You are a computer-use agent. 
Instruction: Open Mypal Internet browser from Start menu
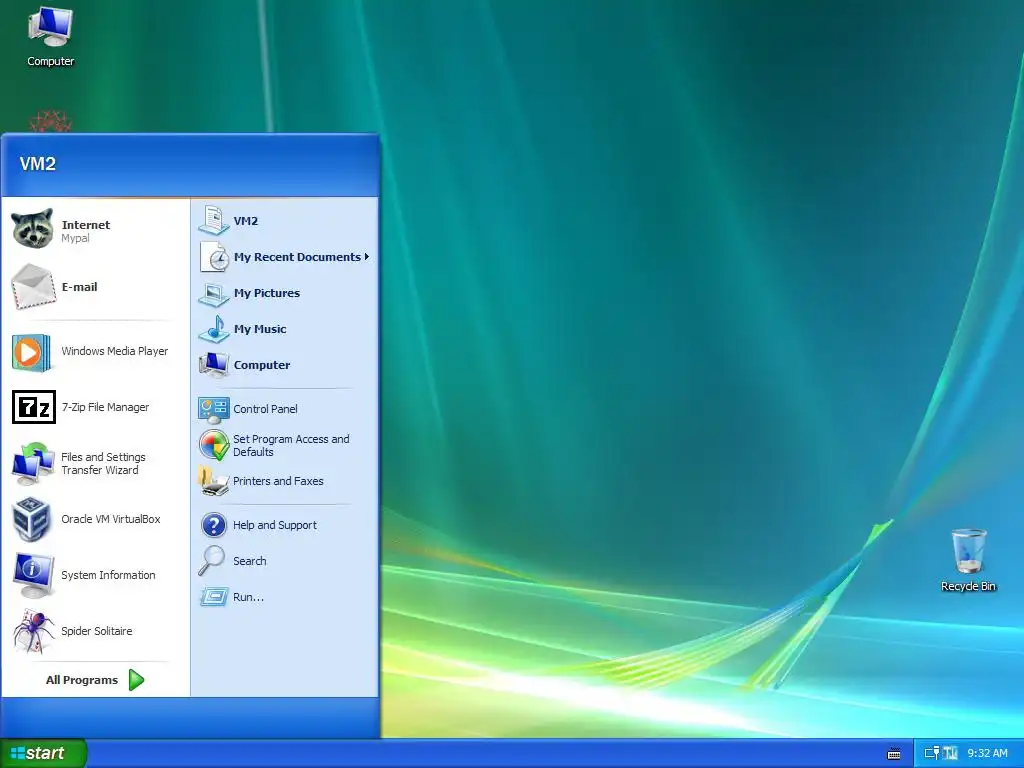[x=95, y=231]
